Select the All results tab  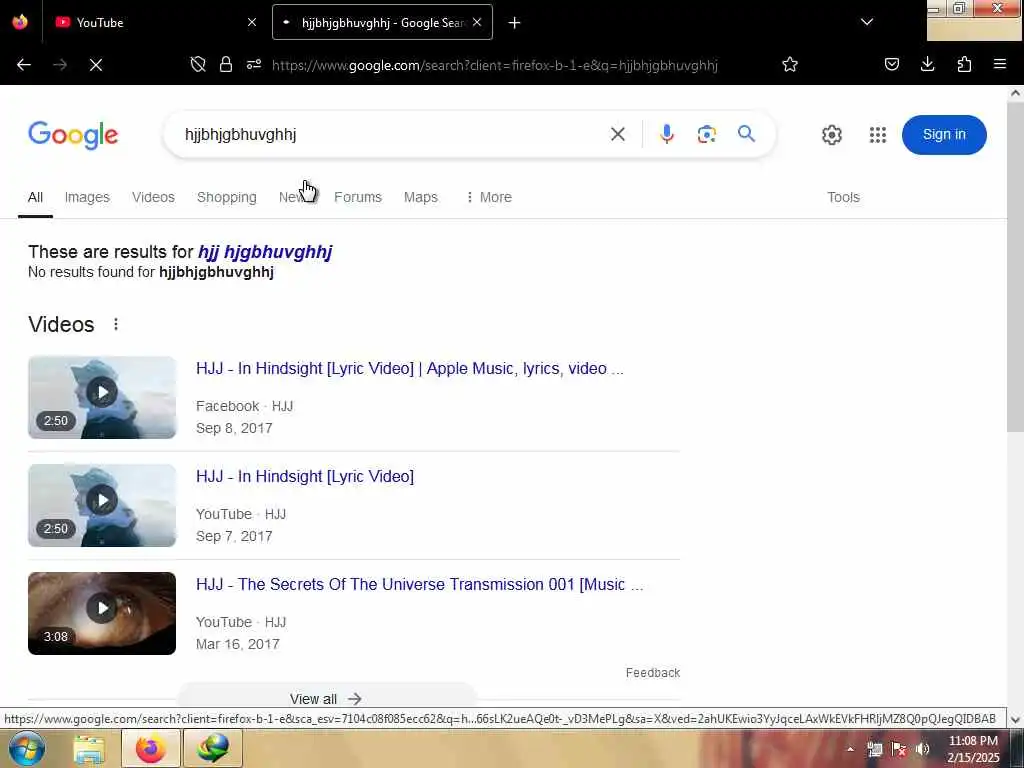point(35,197)
